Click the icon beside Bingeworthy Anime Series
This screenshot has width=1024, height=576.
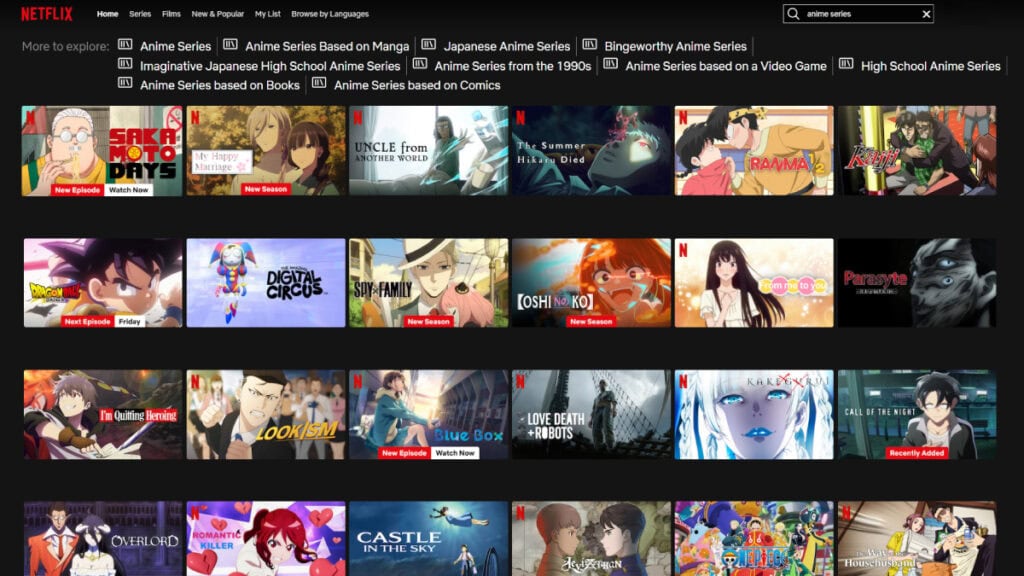coord(589,44)
